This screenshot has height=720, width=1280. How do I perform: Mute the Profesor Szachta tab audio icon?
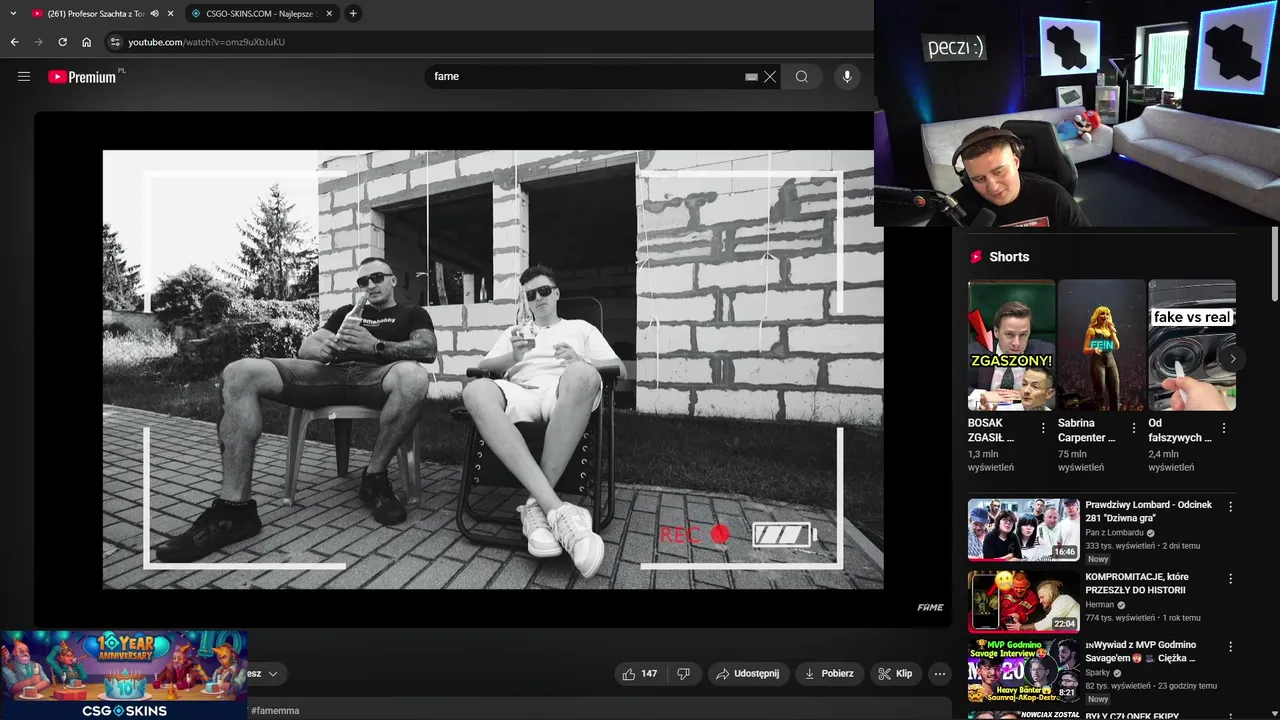tap(154, 13)
